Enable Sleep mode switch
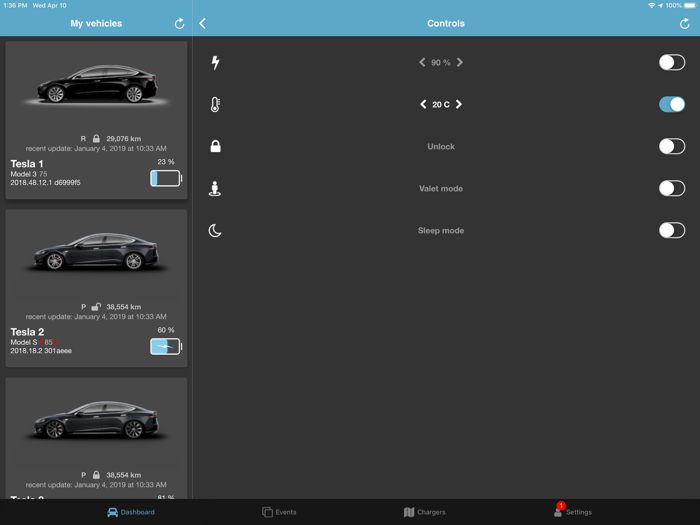Viewport: 700px width, 525px height. pos(672,230)
